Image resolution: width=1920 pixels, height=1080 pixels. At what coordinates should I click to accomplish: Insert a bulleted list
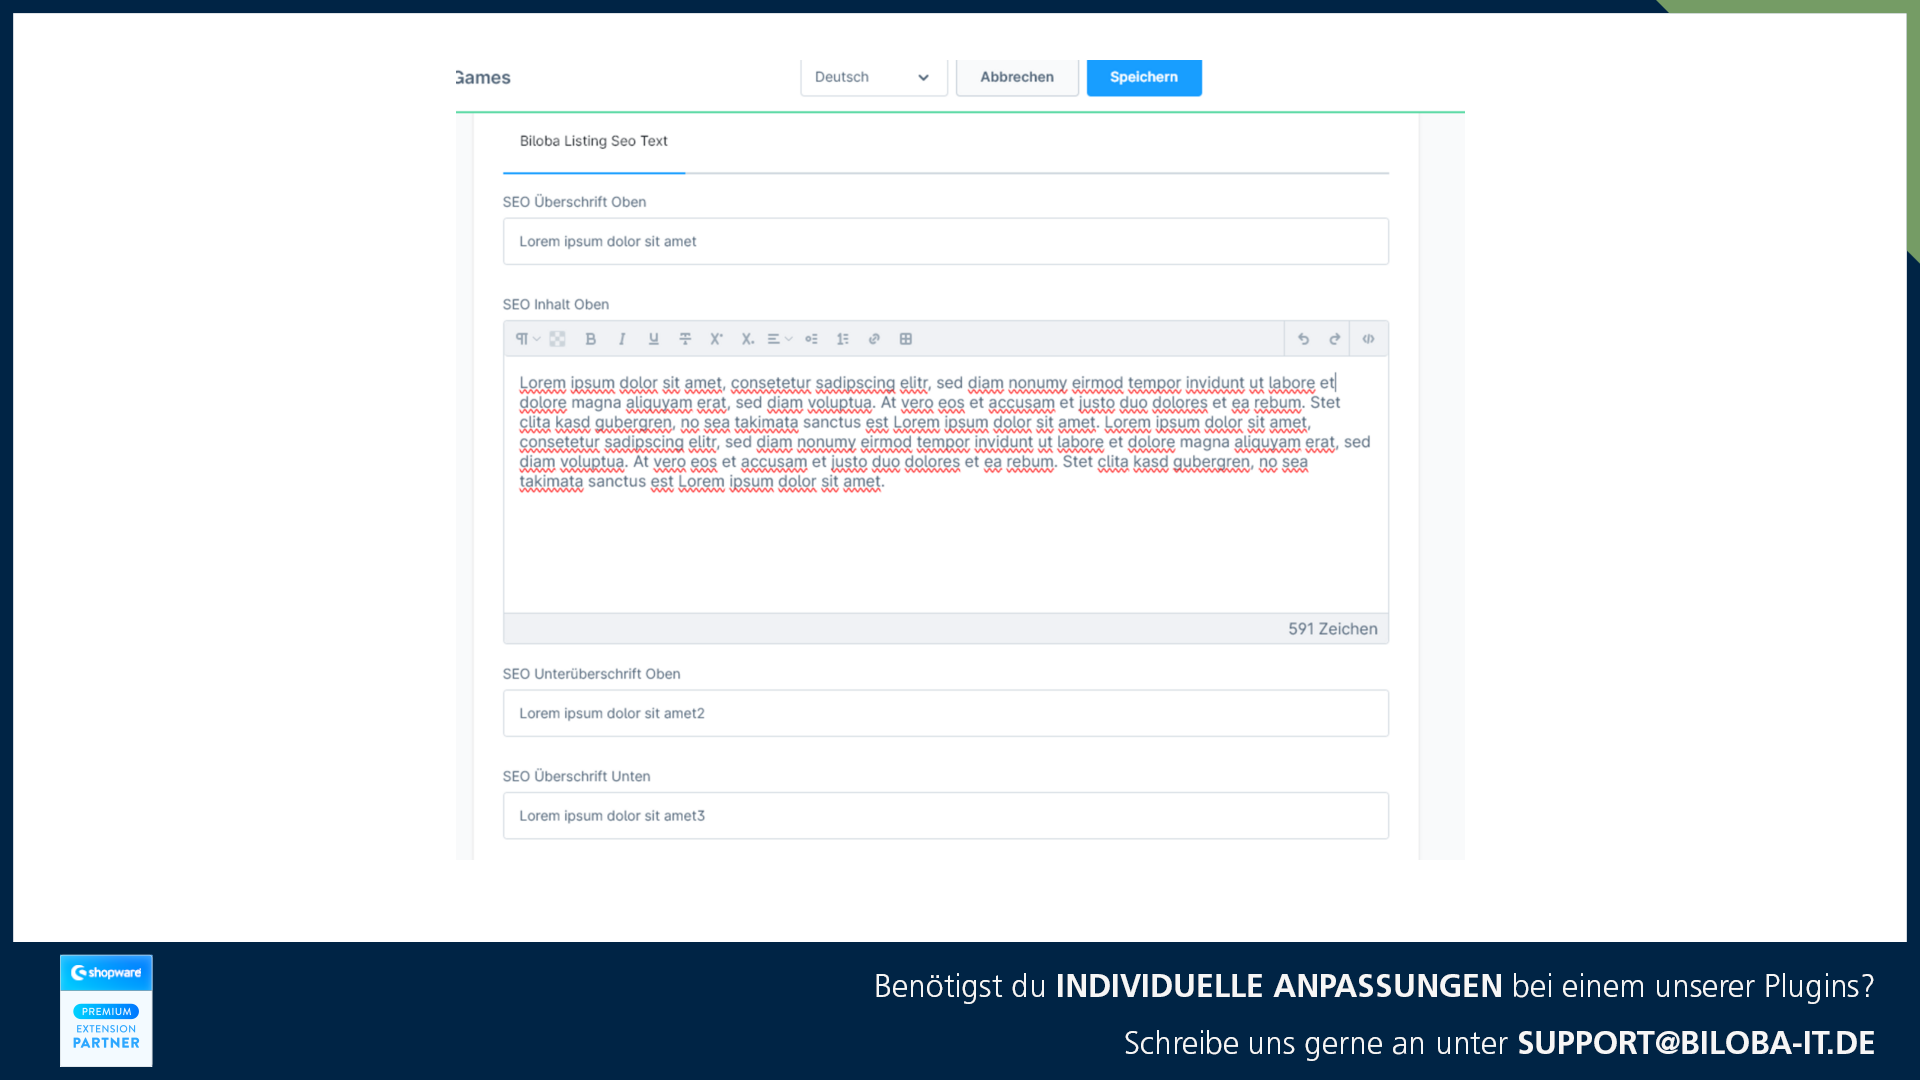click(811, 339)
